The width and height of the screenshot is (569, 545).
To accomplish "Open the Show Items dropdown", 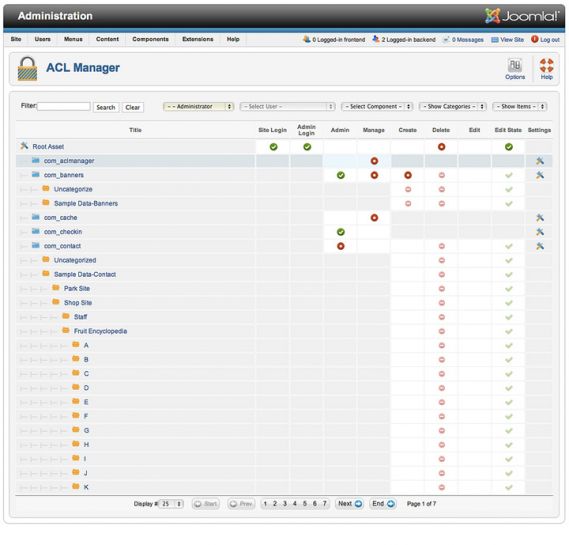I will [519, 106].
